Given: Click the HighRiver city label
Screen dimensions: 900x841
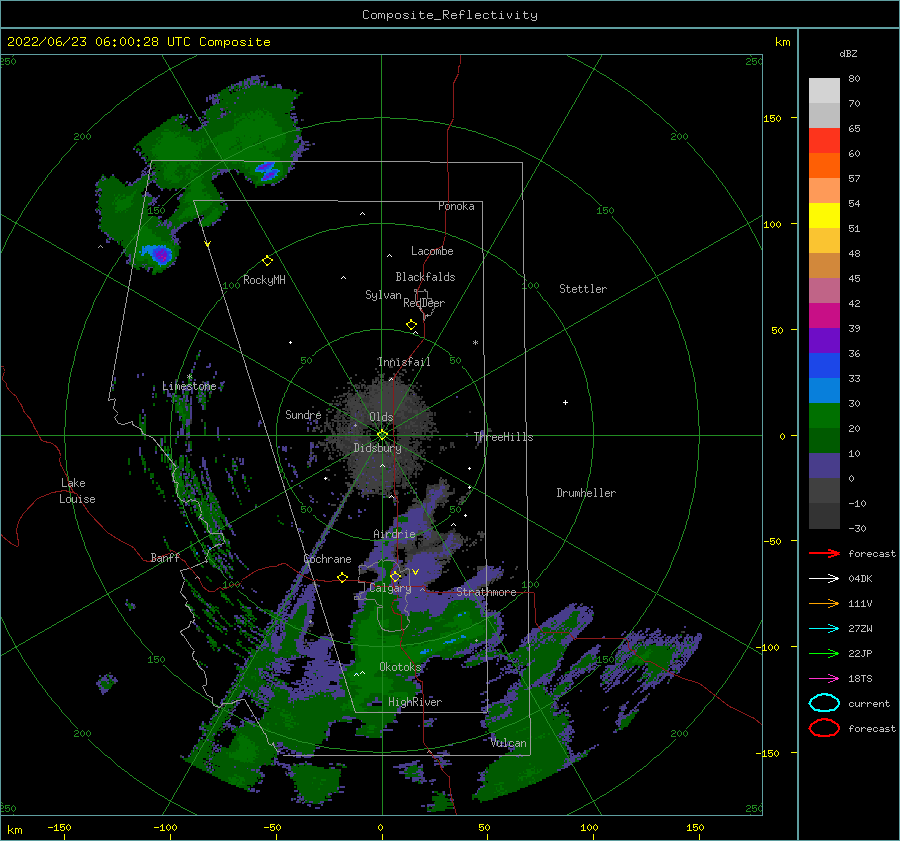Looking at the screenshot, I should click(x=415, y=702).
